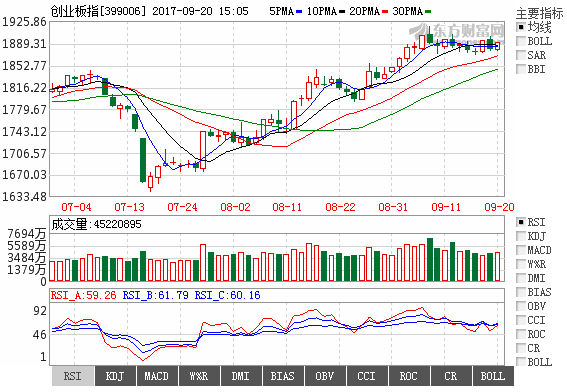Enable the CR checkbox in right list

point(521,348)
